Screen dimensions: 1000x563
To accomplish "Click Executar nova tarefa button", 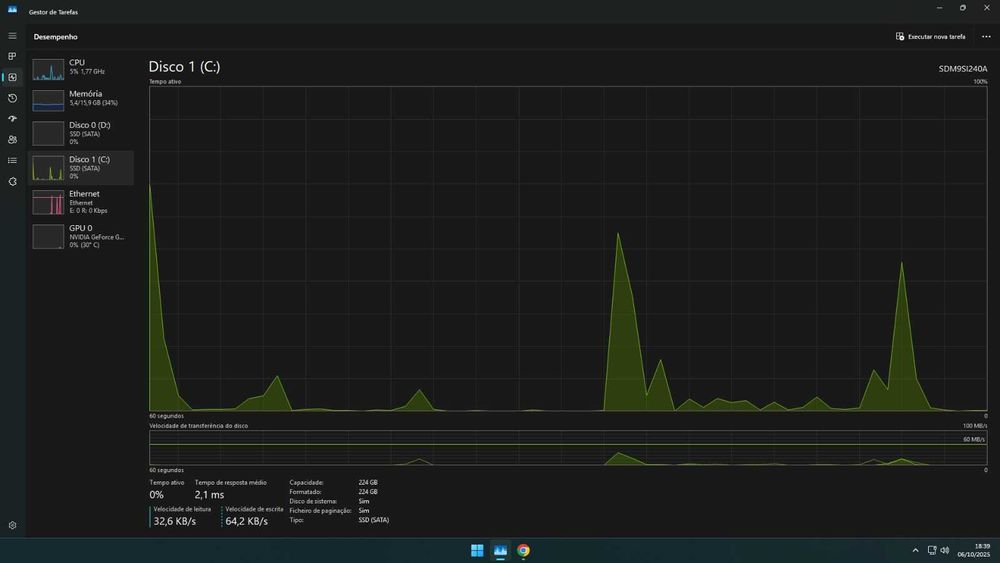I will 930,37.
